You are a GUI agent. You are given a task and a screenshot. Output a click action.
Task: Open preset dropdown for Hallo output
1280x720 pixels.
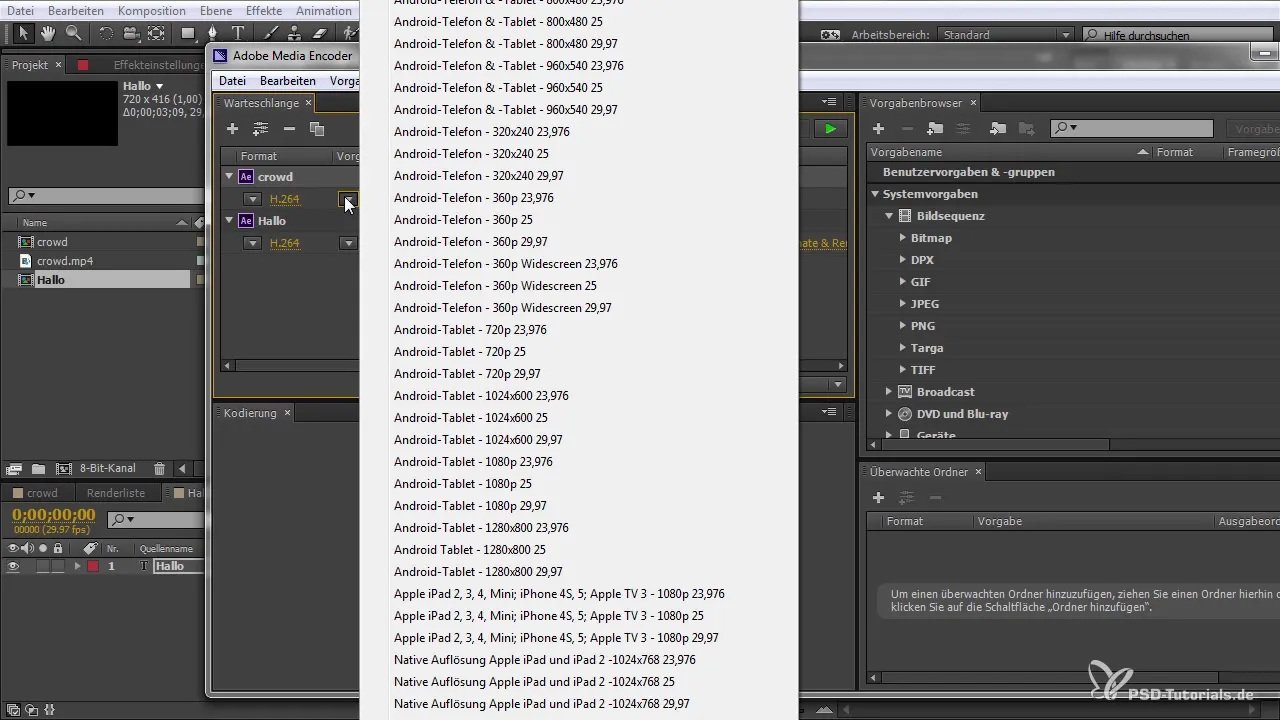[x=348, y=243]
